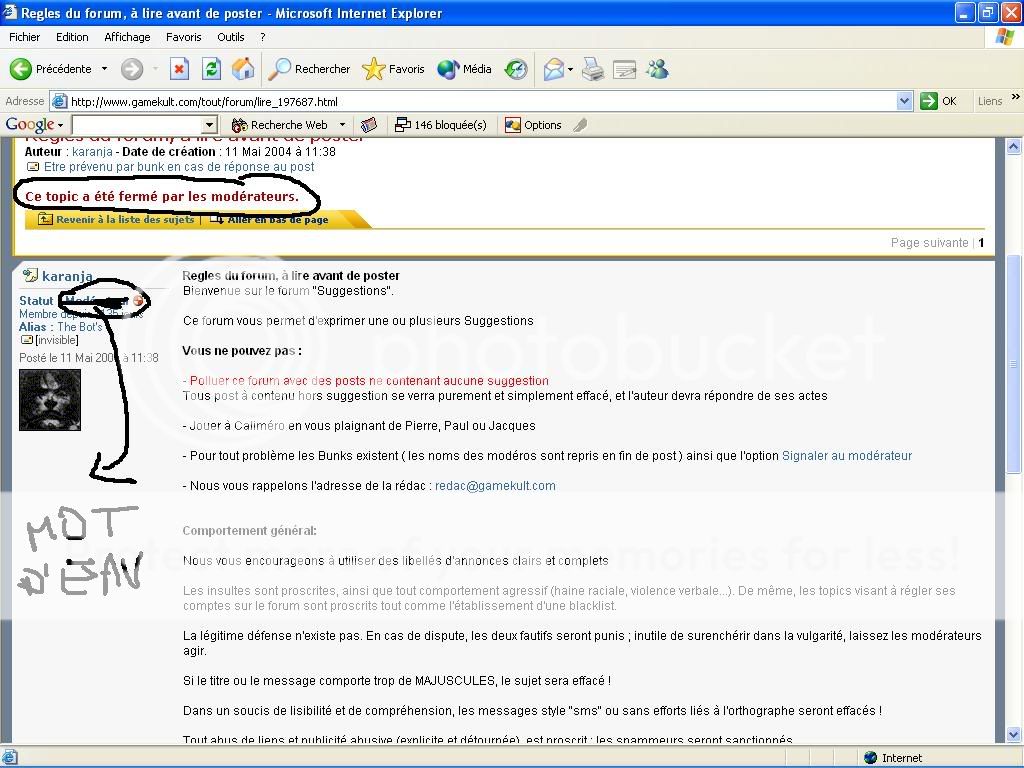This screenshot has width=1024, height=768.
Task: Open the address bar dropdown arrow
Action: tap(904, 101)
